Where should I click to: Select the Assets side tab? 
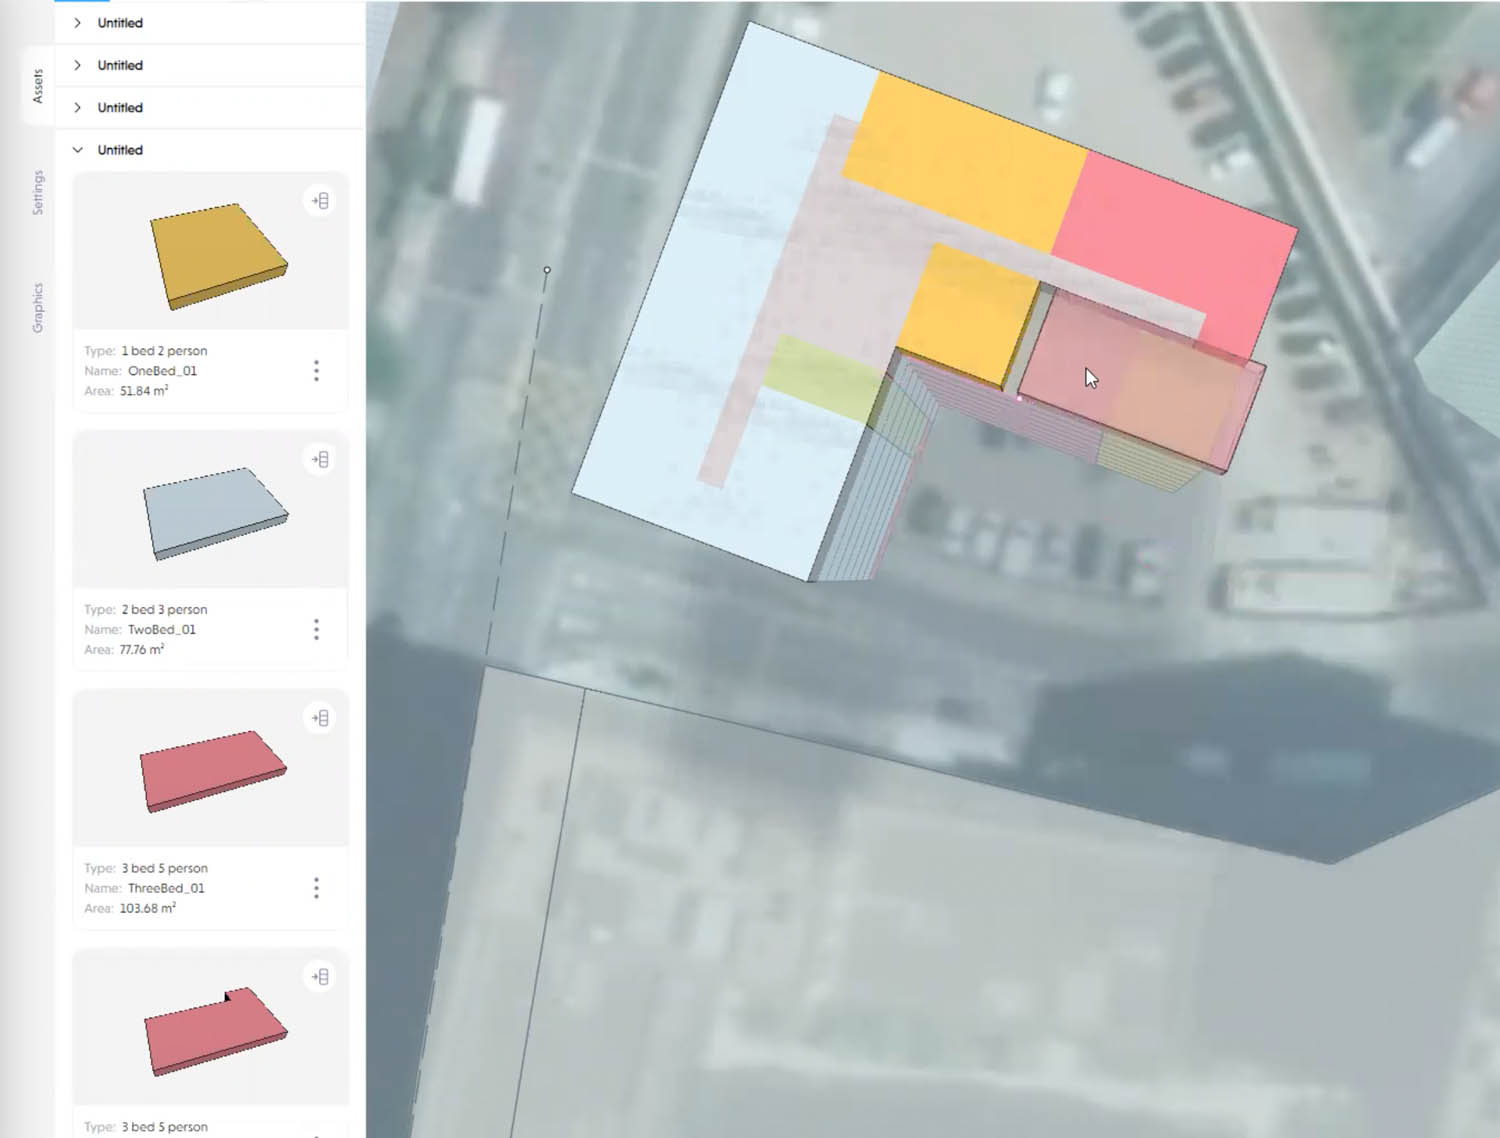click(x=38, y=86)
